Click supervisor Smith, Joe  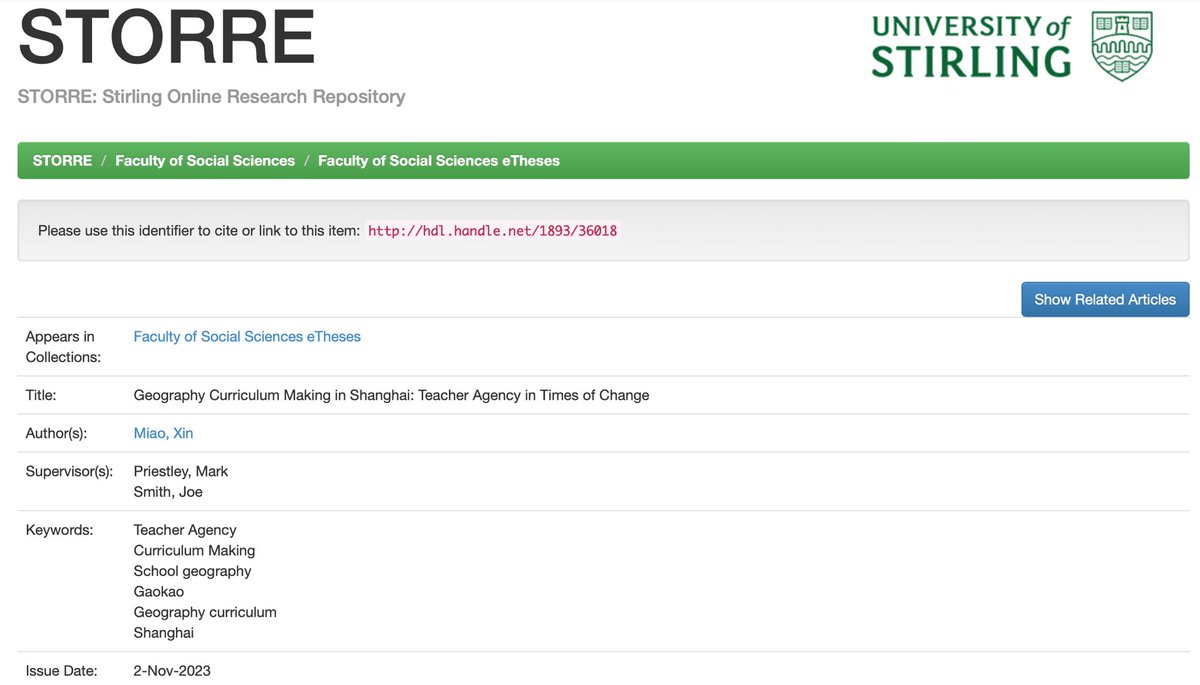(x=168, y=492)
